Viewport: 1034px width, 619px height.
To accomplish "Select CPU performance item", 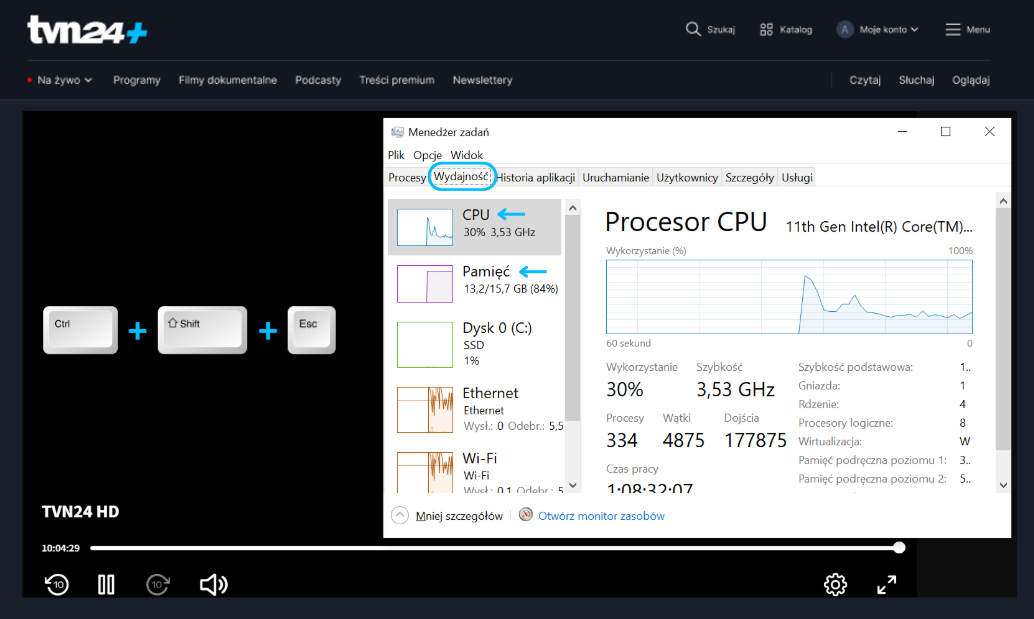I will click(x=475, y=227).
